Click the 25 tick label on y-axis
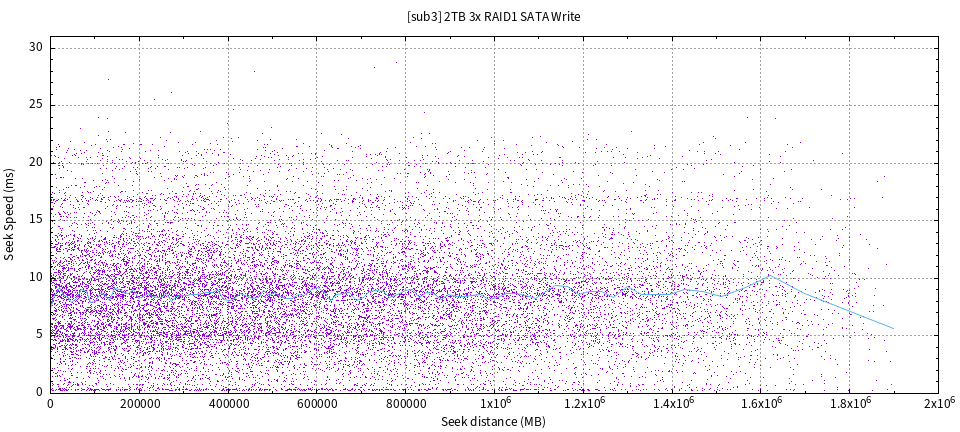960x432 pixels. point(36,105)
